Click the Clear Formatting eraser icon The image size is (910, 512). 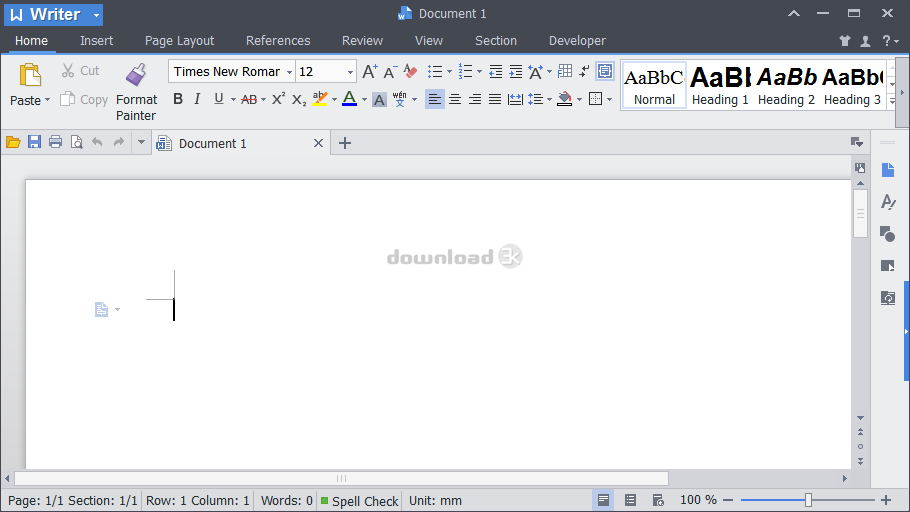pyautogui.click(x=410, y=71)
